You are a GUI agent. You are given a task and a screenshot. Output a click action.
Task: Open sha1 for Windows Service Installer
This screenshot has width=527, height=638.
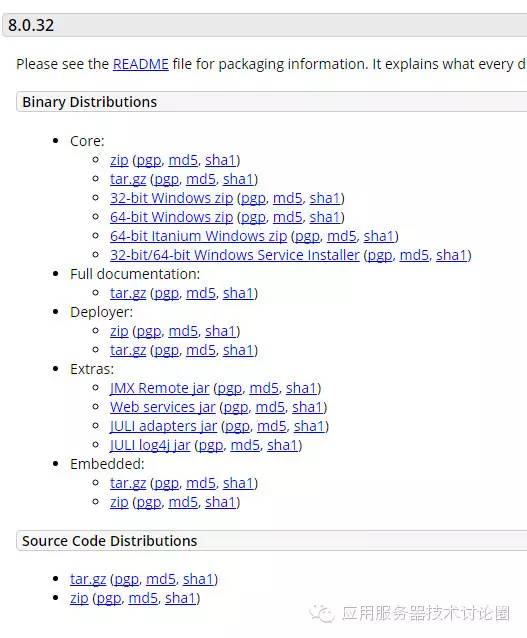coord(452,255)
